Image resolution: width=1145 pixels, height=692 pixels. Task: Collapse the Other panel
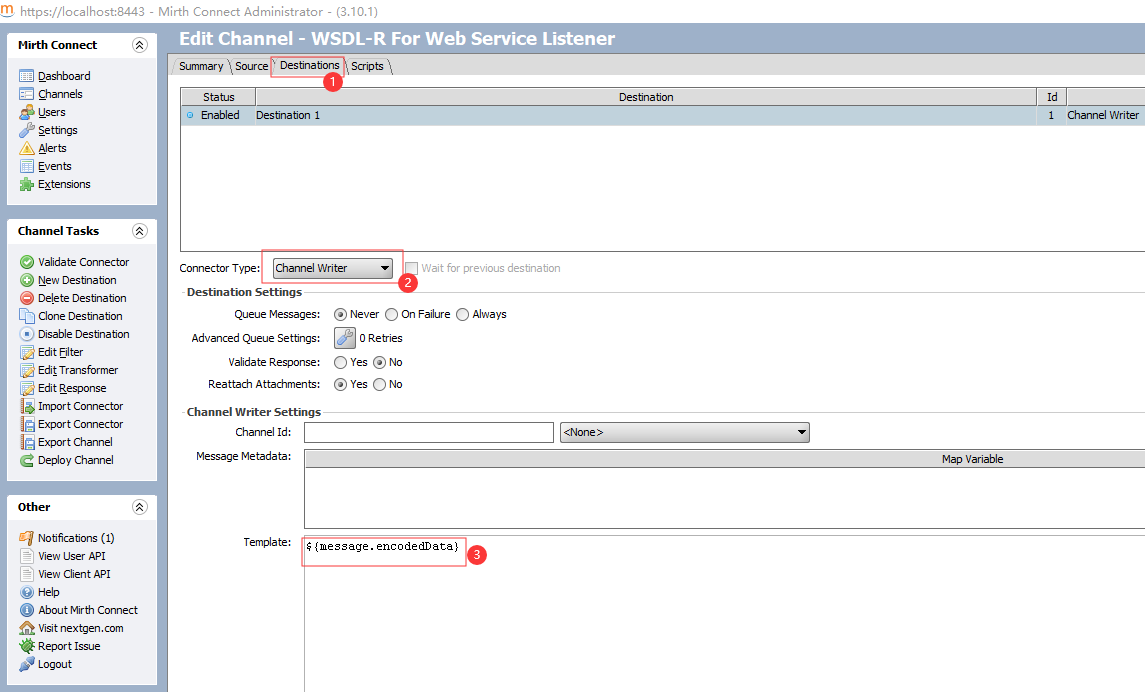point(139,507)
